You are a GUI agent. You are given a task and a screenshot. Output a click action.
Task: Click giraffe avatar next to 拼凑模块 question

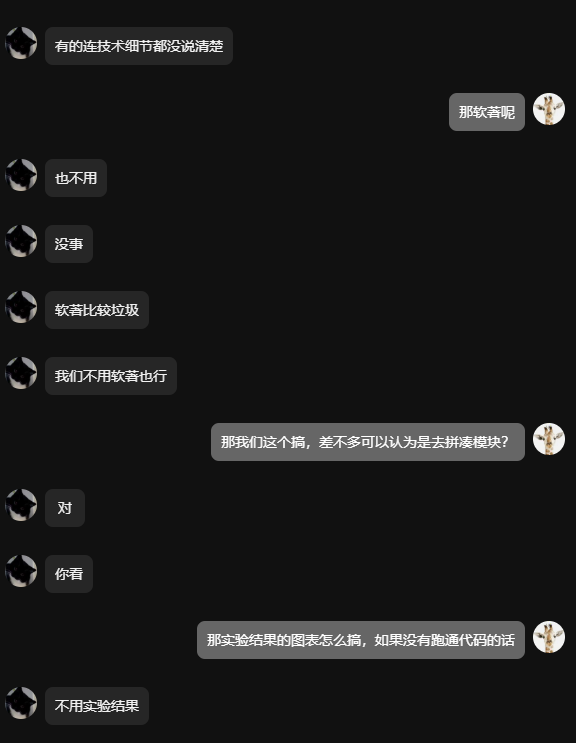(x=549, y=439)
